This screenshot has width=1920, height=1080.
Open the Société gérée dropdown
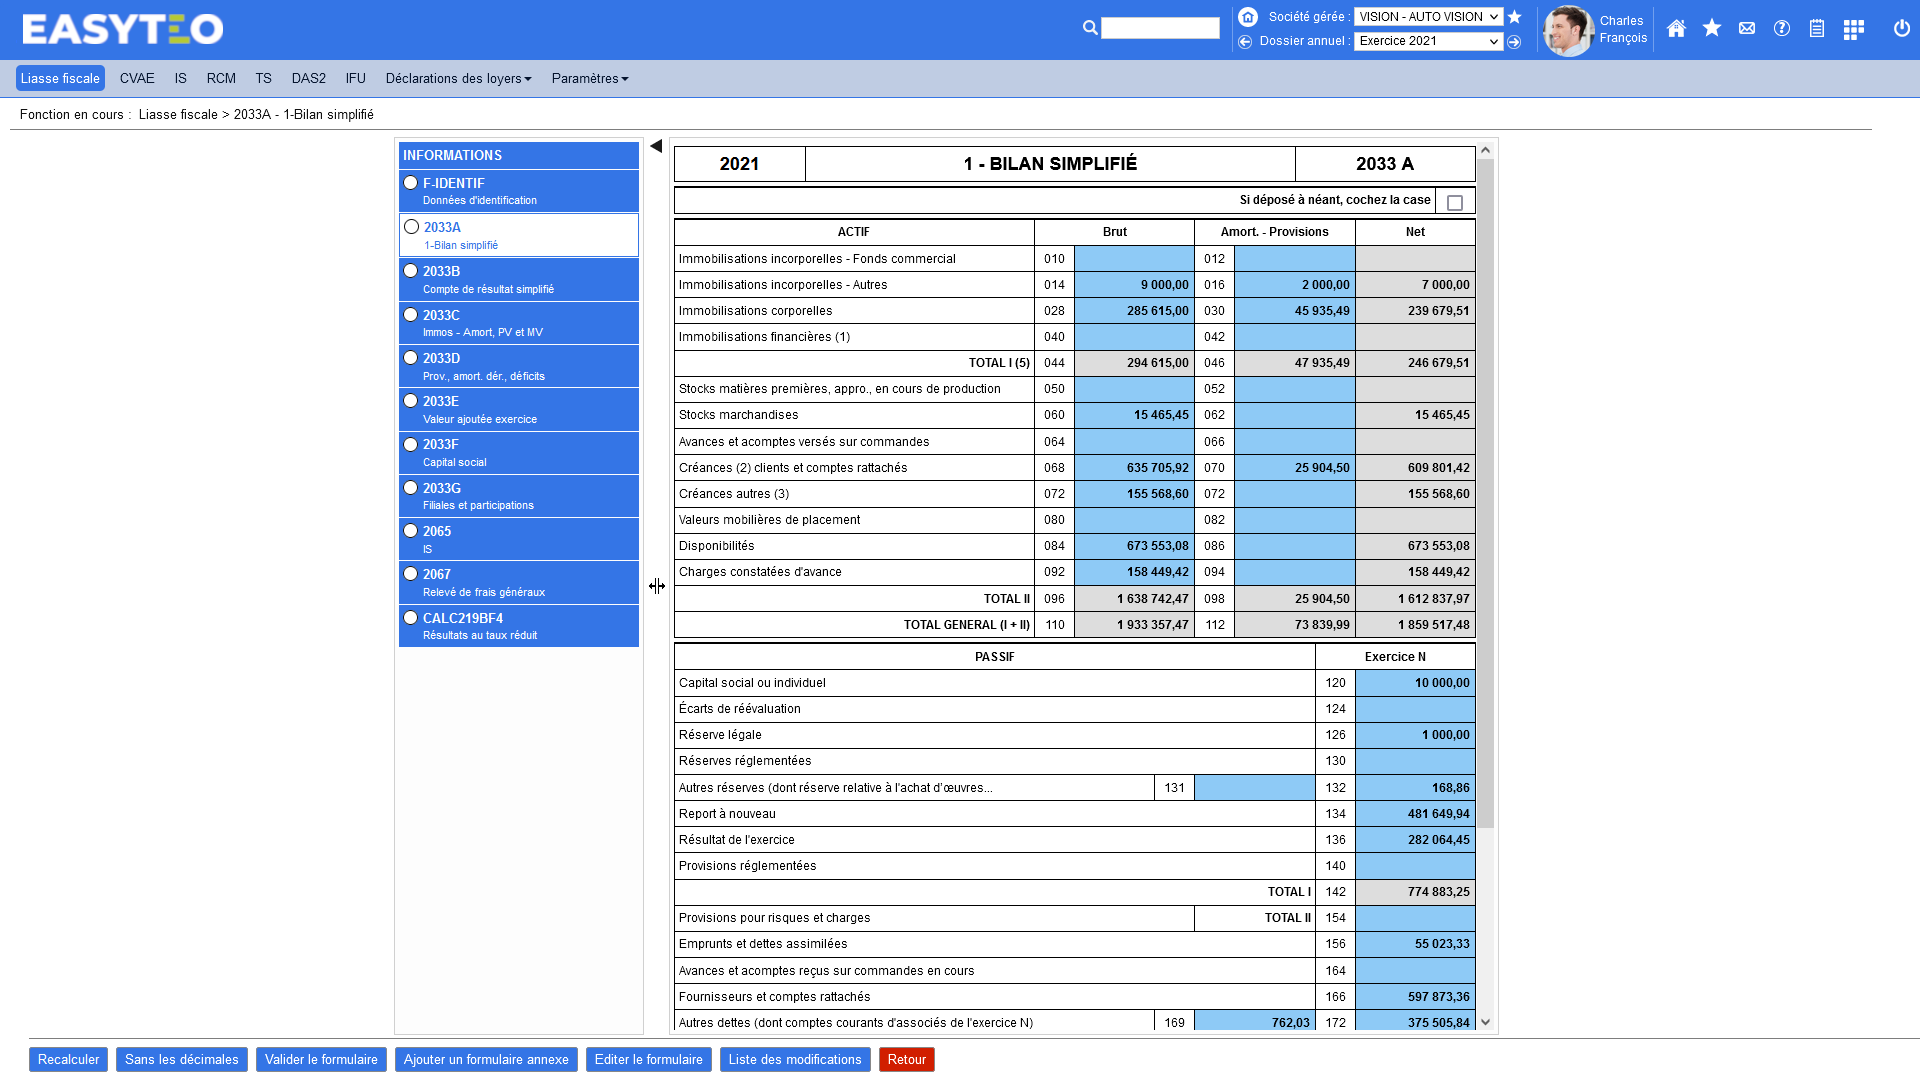(1427, 17)
